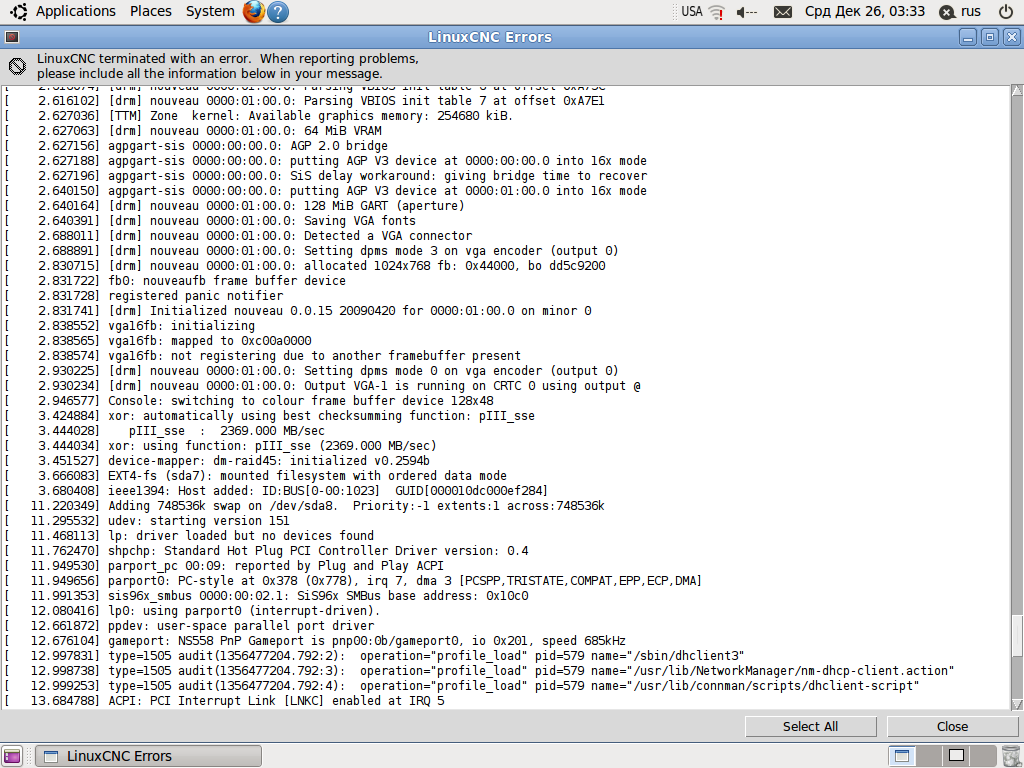Click the "128 MiB GART (aperture)" line
This screenshot has width=1024, height=768.
tap(235, 206)
